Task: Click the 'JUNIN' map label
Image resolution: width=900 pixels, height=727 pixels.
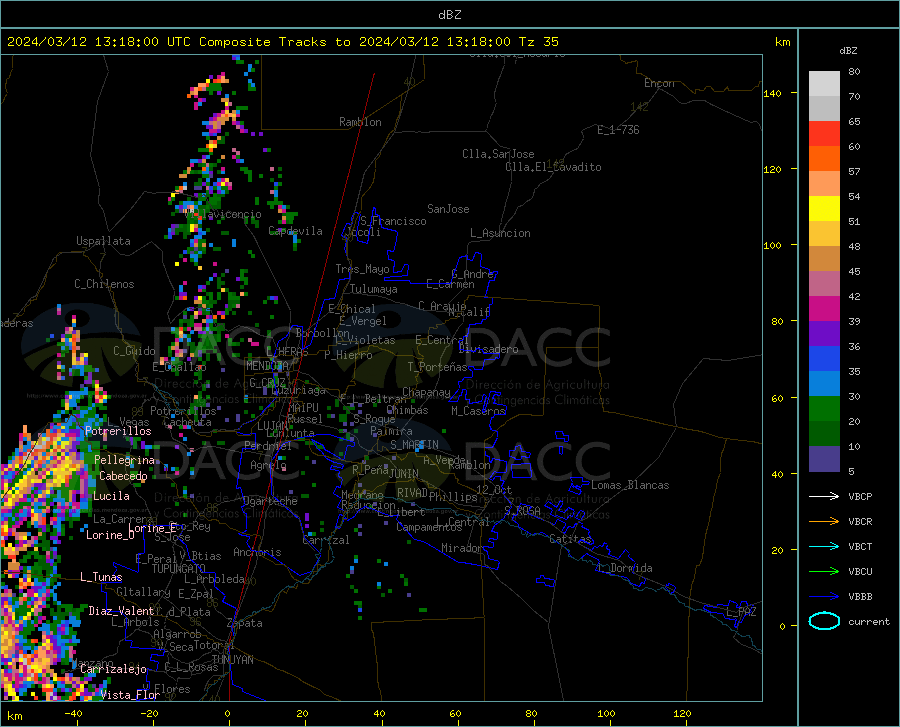Action: pos(404,474)
